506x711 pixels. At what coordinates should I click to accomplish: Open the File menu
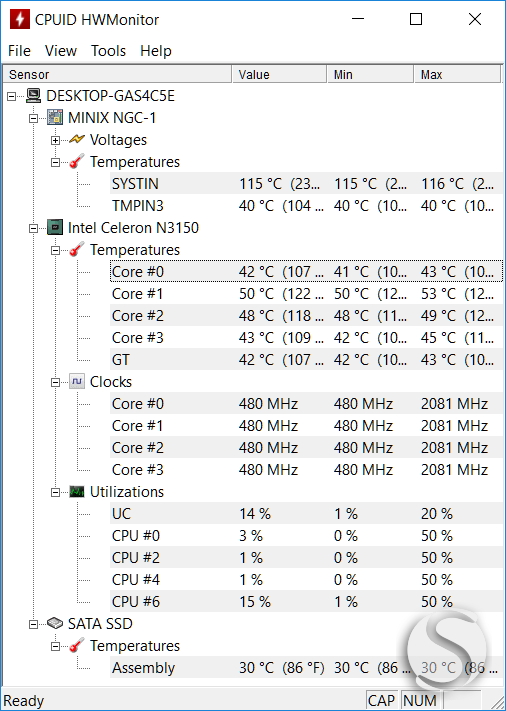tap(19, 51)
